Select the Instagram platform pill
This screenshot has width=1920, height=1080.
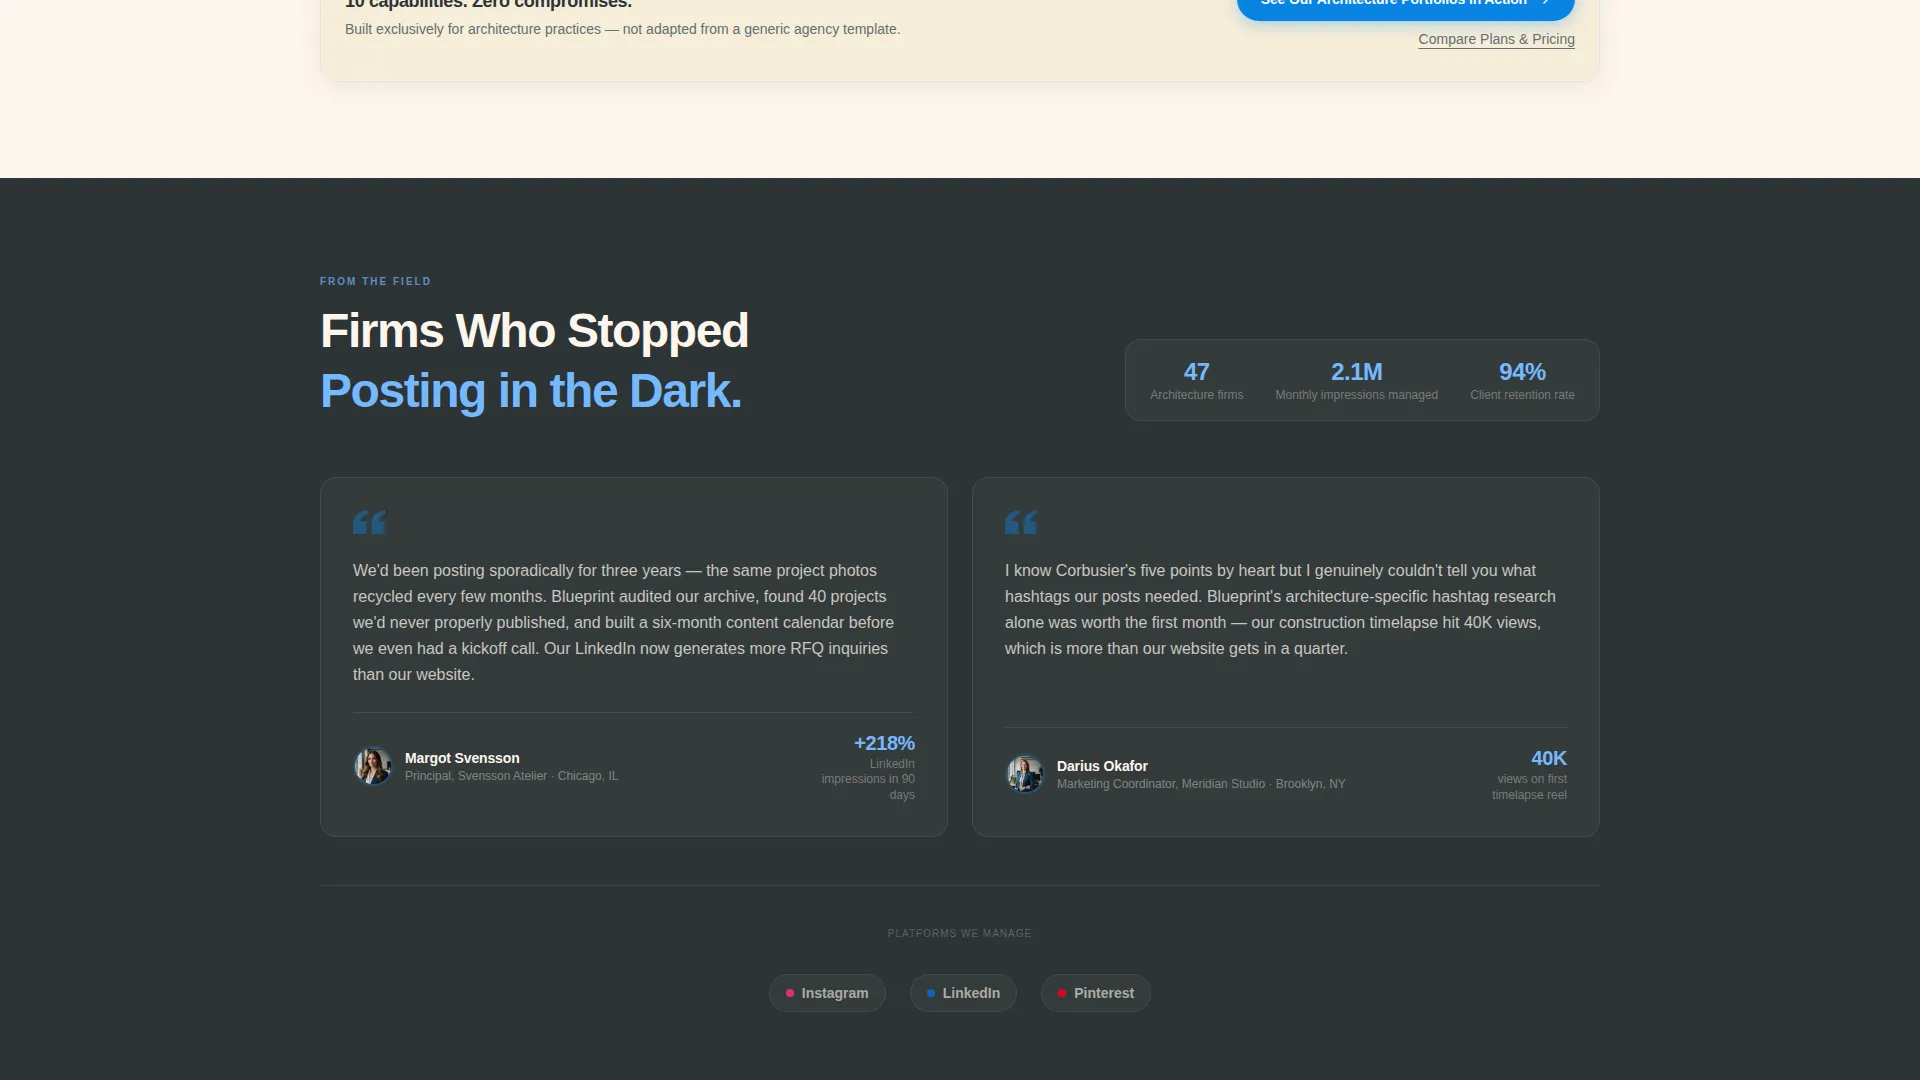coord(827,993)
